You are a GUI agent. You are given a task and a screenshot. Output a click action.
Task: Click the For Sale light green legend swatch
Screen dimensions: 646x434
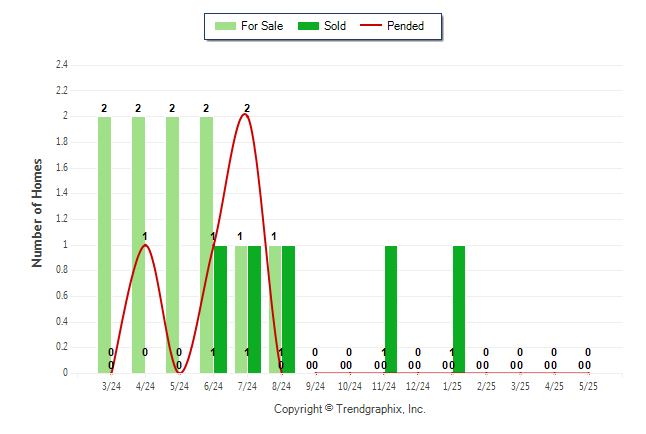[225, 26]
